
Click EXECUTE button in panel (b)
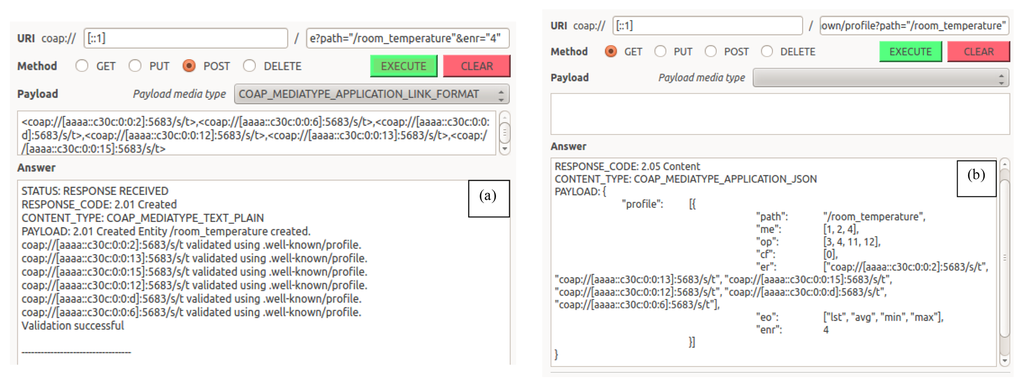pos(910,52)
